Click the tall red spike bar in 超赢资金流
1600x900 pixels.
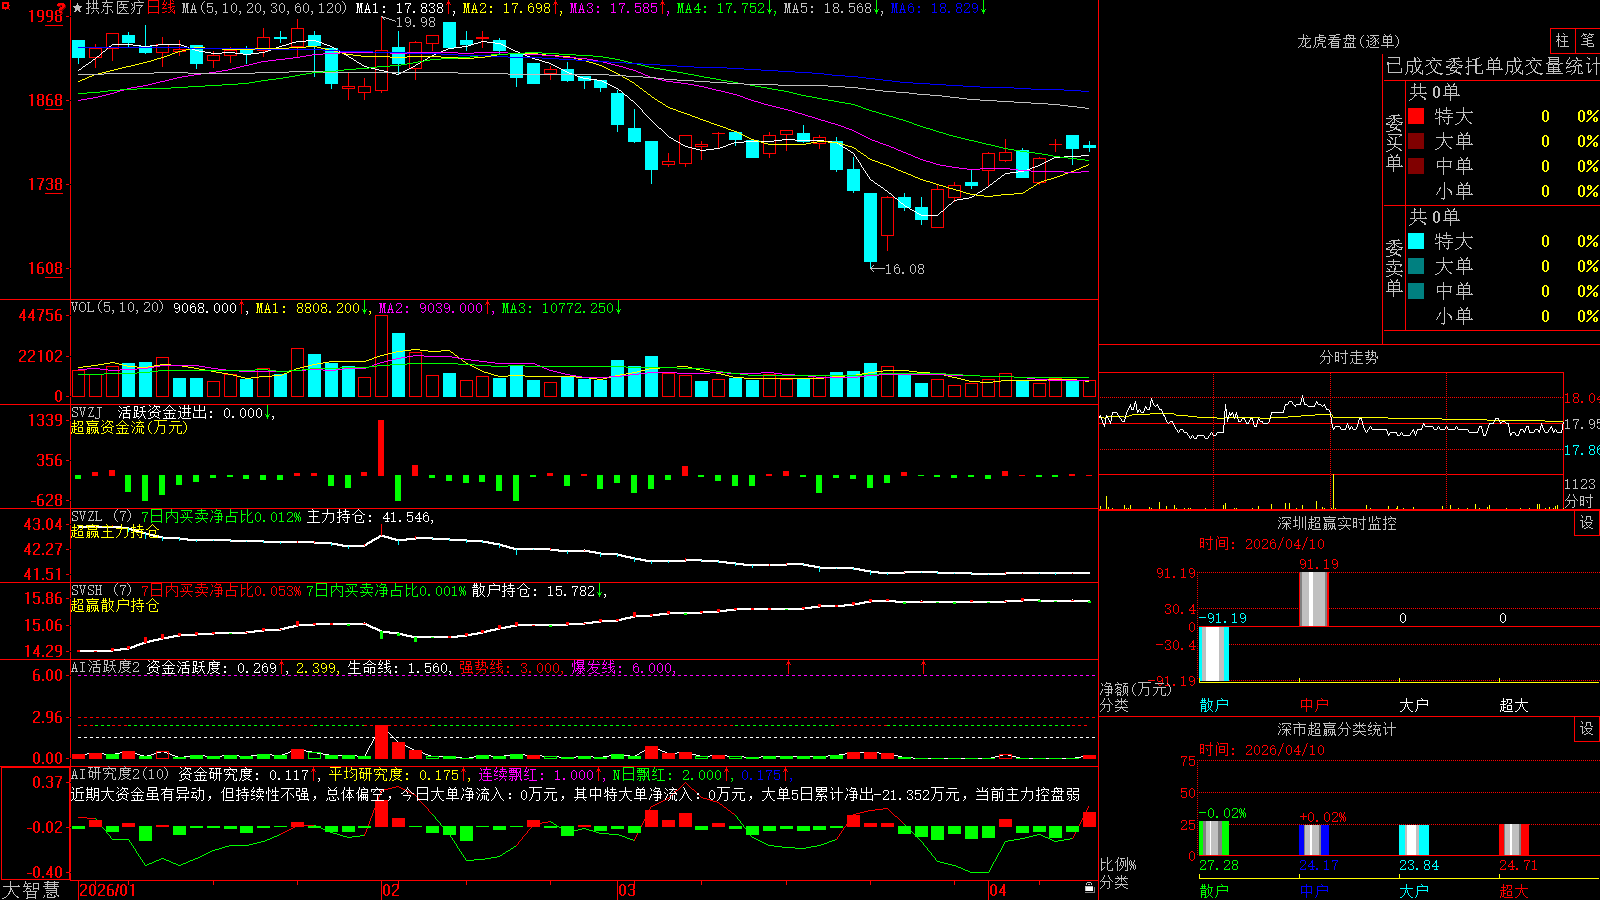tap(381, 447)
